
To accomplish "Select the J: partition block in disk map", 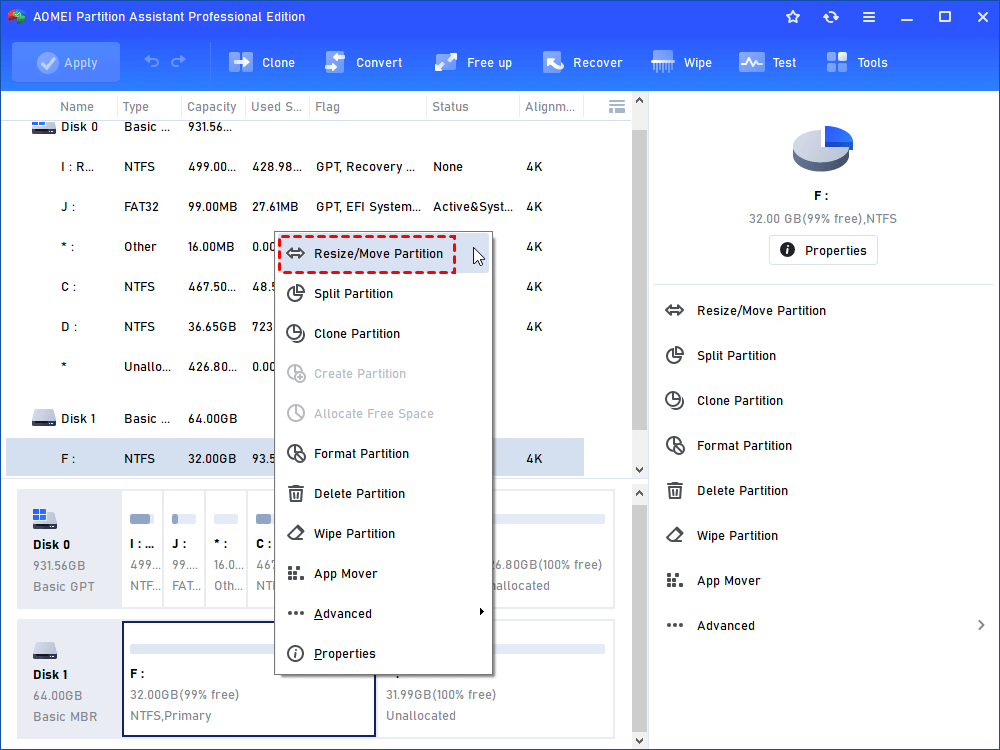I will click(x=184, y=549).
